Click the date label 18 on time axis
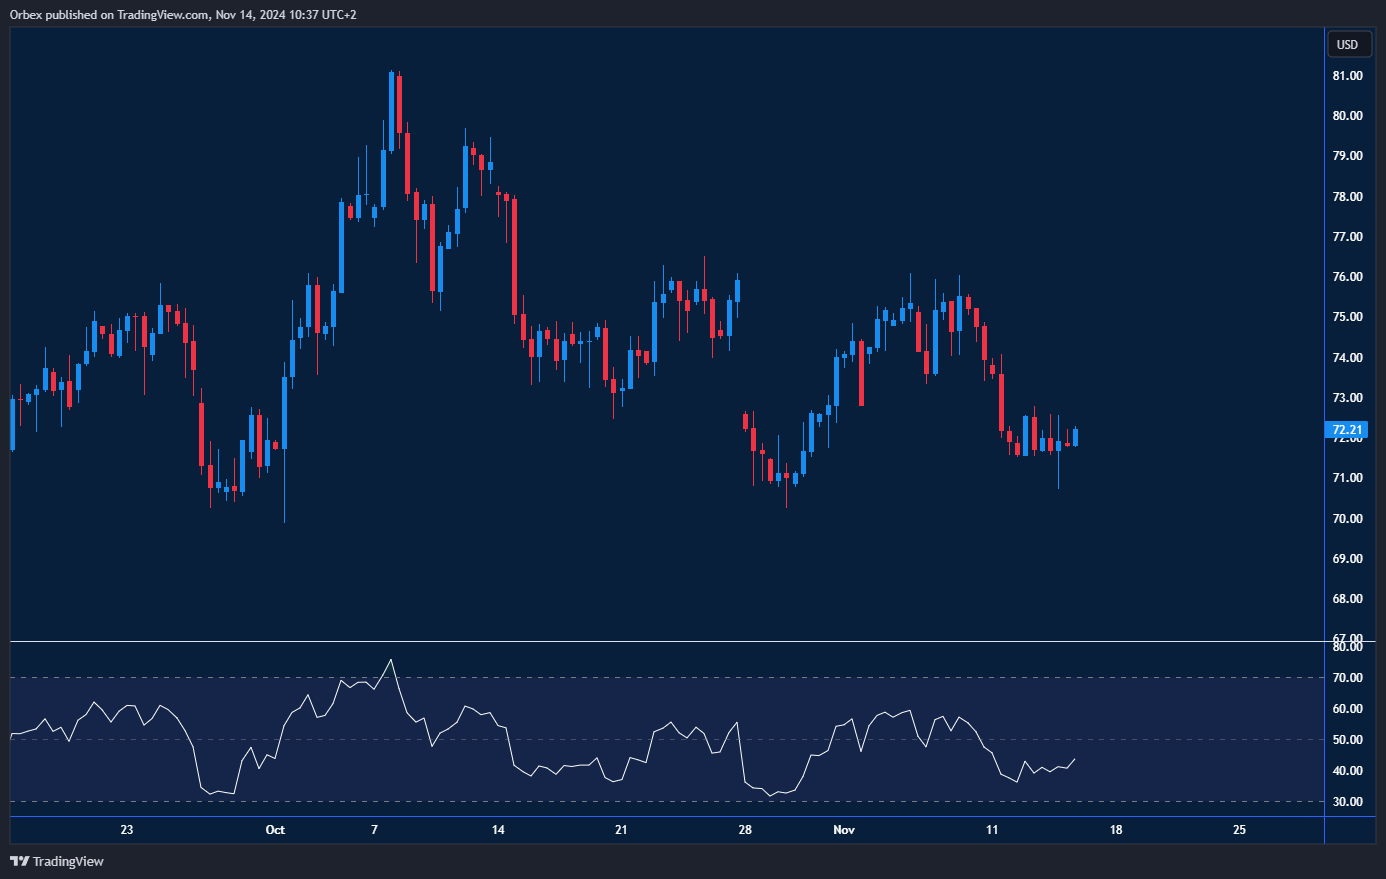The width and height of the screenshot is (1386, 879). coord(1116,830)
